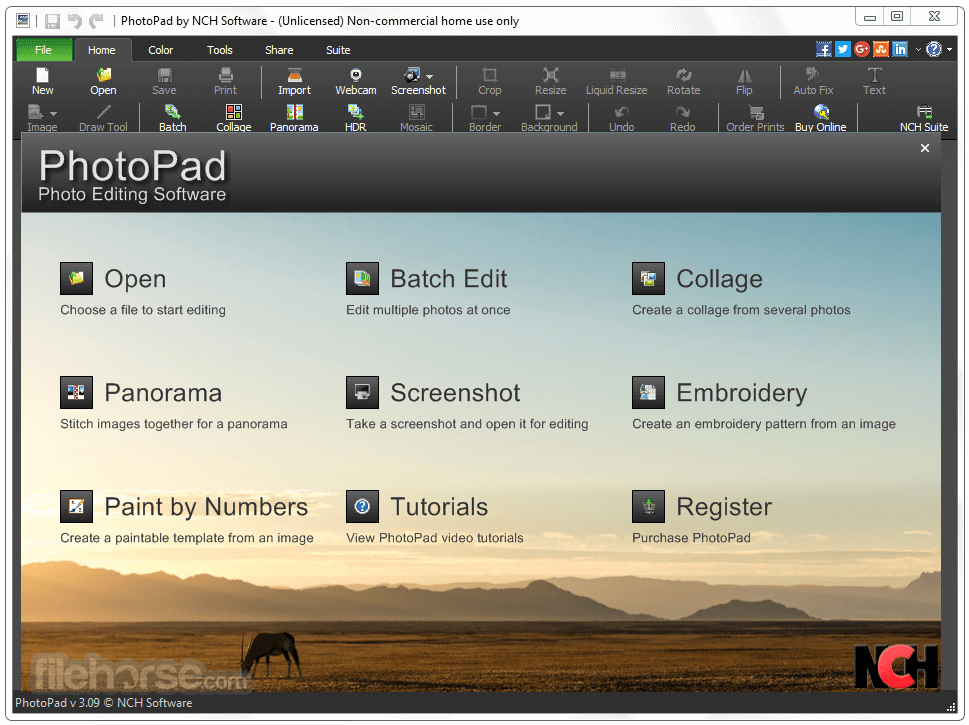Expand the Screenshot dropdown arrow in the toolbar
Image resolution: width=969 pixels, height=725 pixels.
(429, 77)
